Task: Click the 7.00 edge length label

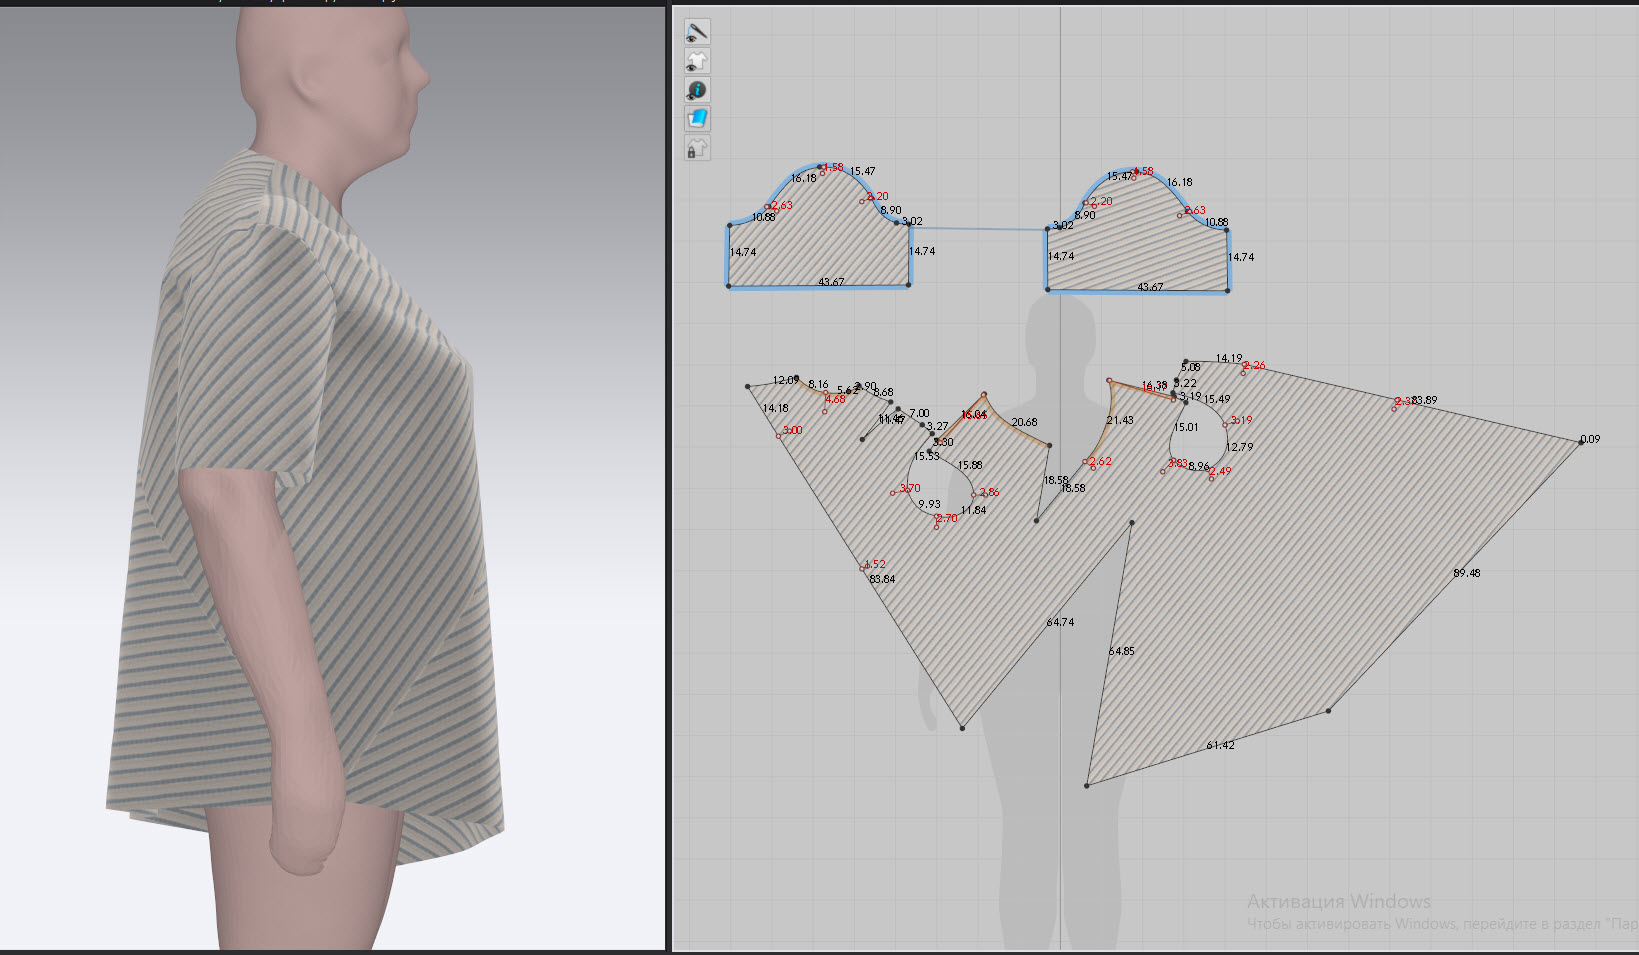Action: tap(919, 413)
